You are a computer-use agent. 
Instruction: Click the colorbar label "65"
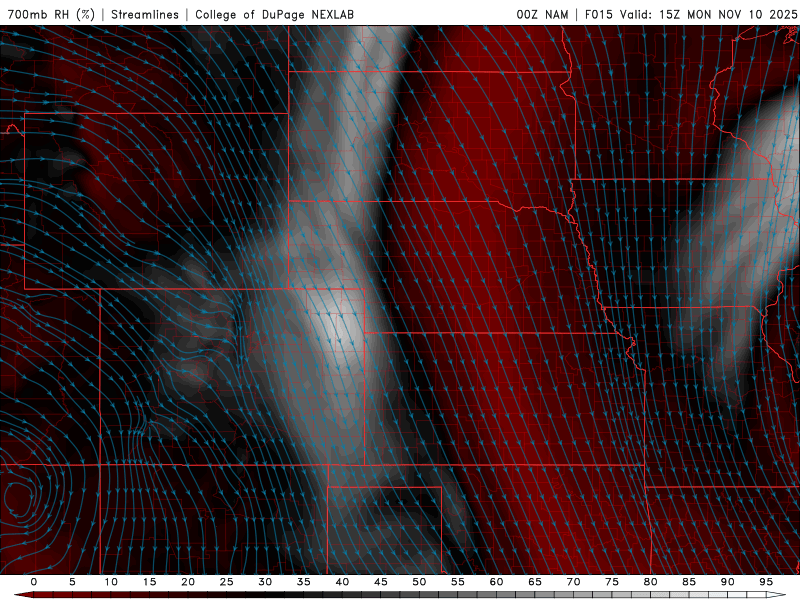tap(535, 582)
